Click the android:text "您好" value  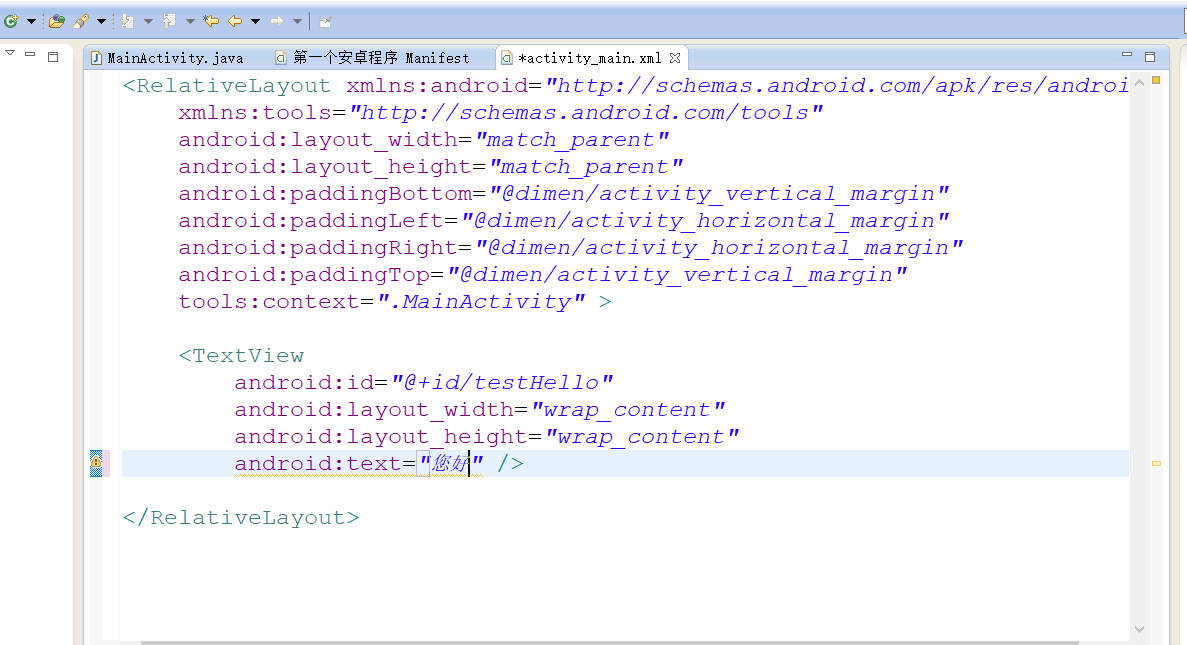coord(451,463)
